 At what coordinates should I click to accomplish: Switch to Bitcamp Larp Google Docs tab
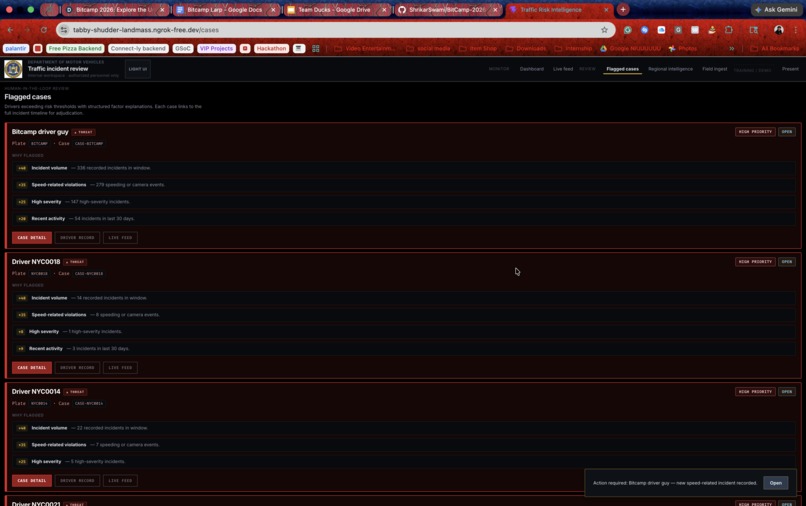point(224,10)
